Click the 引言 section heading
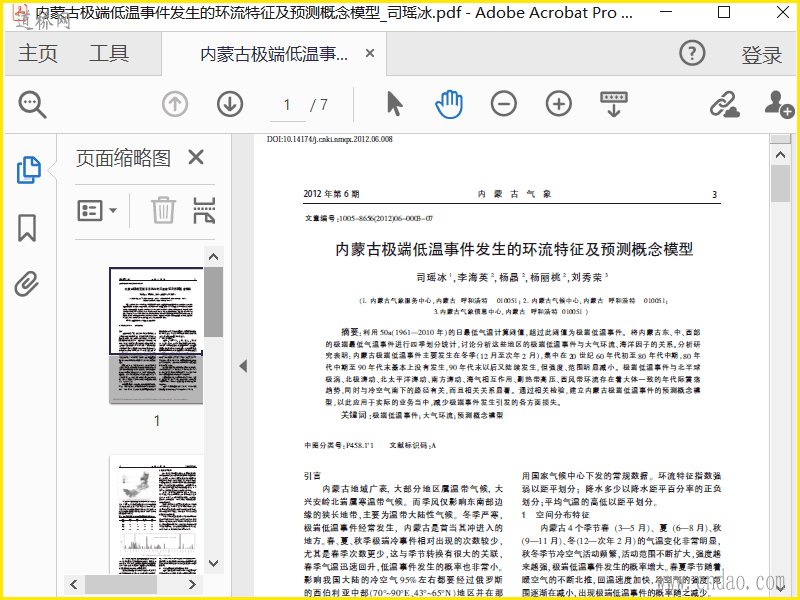 [x=312, y=476]
